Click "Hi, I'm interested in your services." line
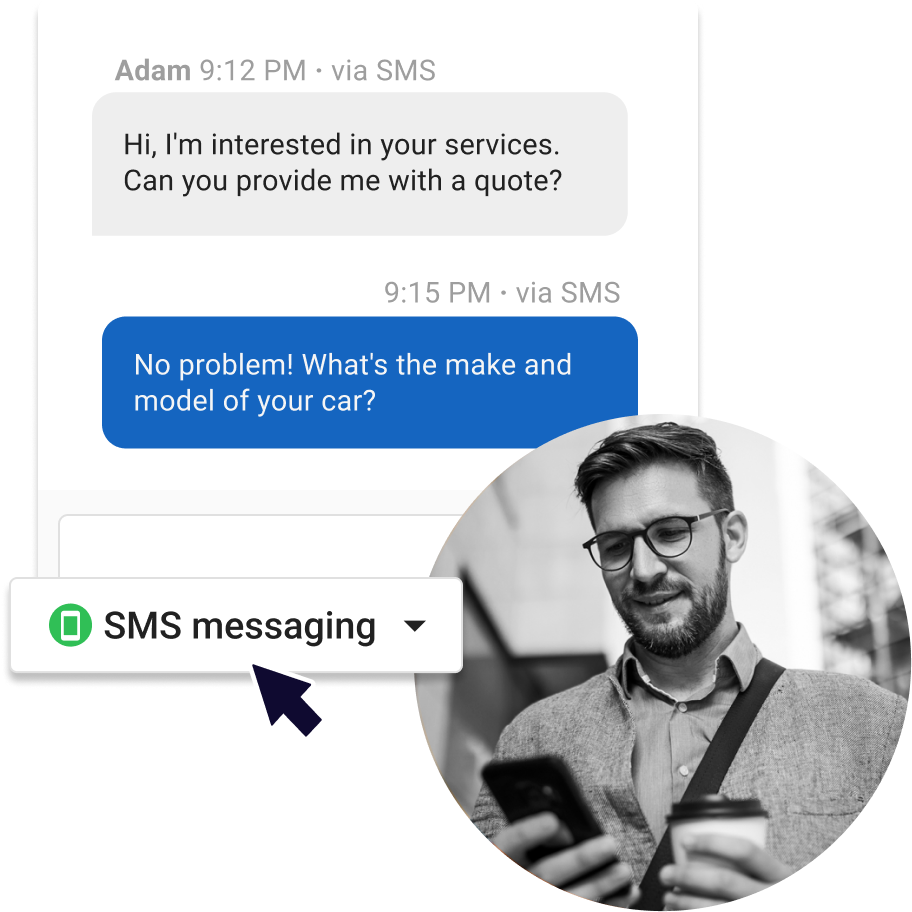This screenshot has width=912, height=912. 341,145
